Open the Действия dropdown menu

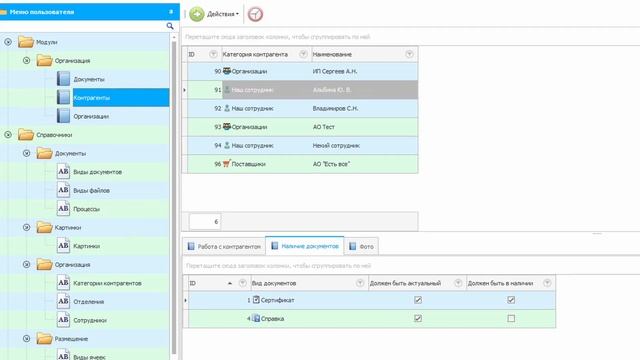(223, 14)
